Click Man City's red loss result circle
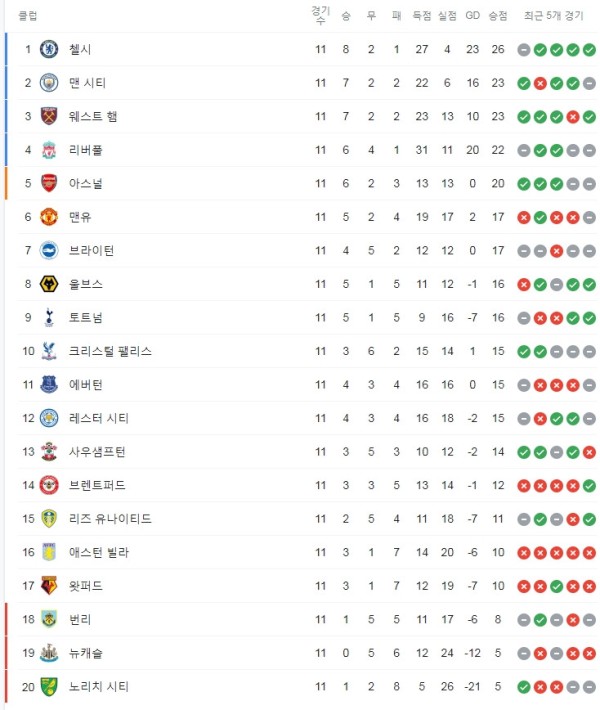The width and height of the screenshot is (600, 710). pos(540,83)
